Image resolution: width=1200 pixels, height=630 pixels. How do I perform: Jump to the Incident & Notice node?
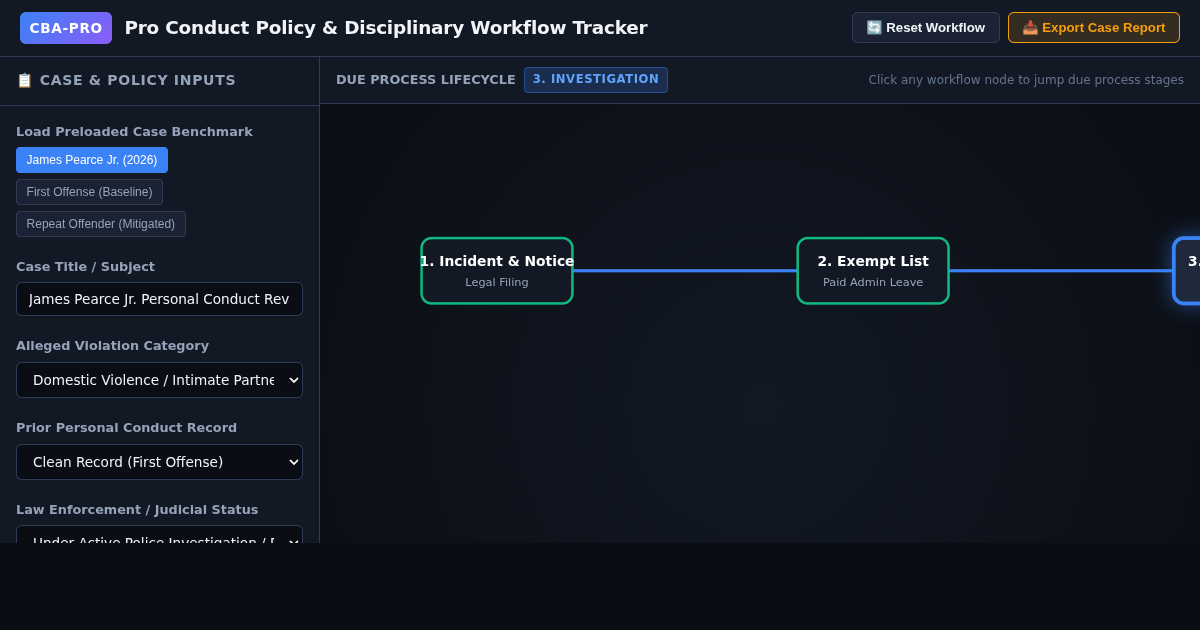tap(497, 271)
